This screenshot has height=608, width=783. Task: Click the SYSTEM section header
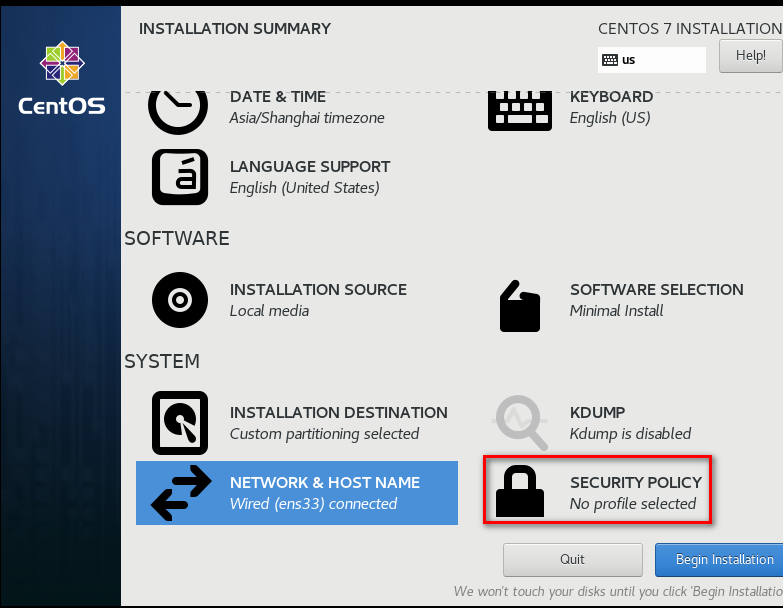click(162, 361)
